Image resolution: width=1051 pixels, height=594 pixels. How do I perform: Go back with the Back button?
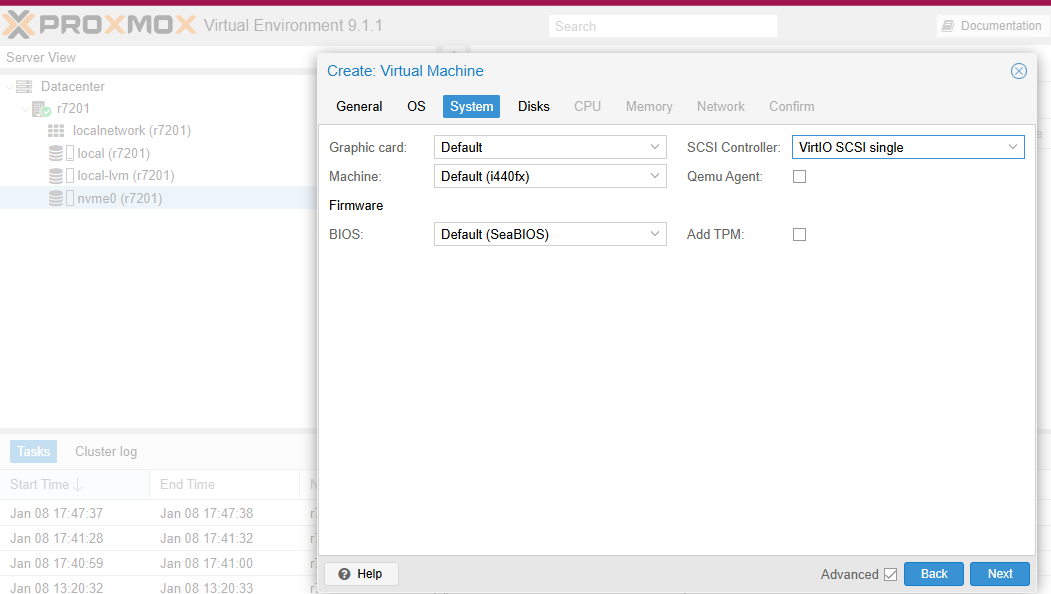[x=933, y=574]
